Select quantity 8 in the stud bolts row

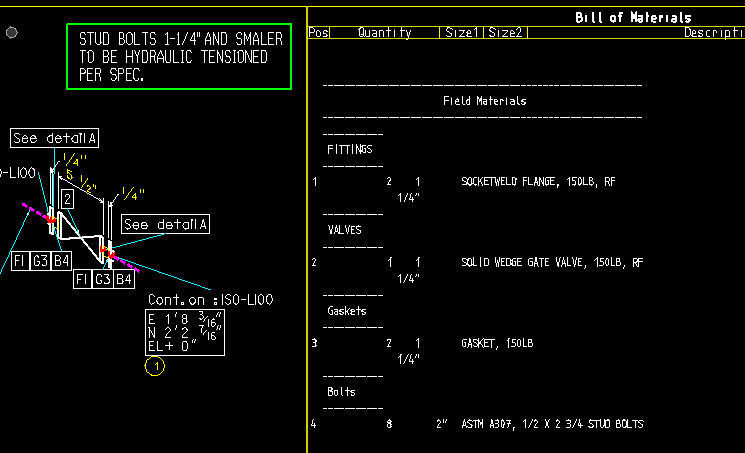click(389, 424)
